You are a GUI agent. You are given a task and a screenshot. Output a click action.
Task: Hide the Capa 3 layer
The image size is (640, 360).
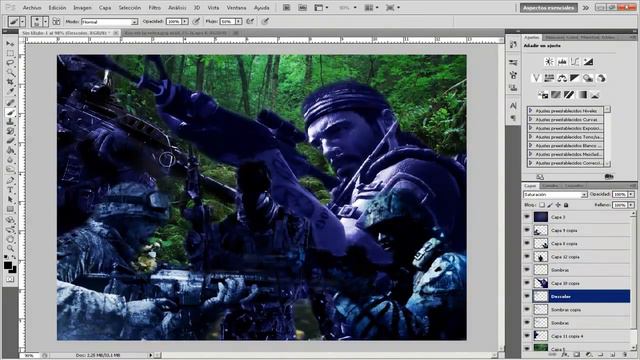(527, 217)
